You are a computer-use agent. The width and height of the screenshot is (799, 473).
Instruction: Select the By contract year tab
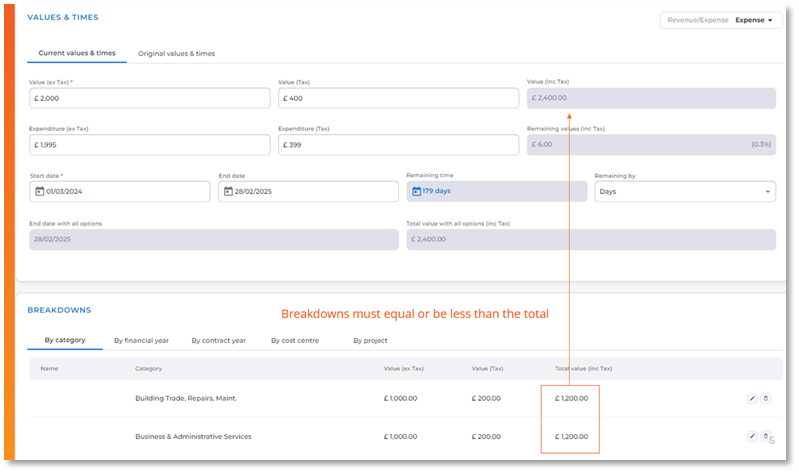tap(219, 340)
